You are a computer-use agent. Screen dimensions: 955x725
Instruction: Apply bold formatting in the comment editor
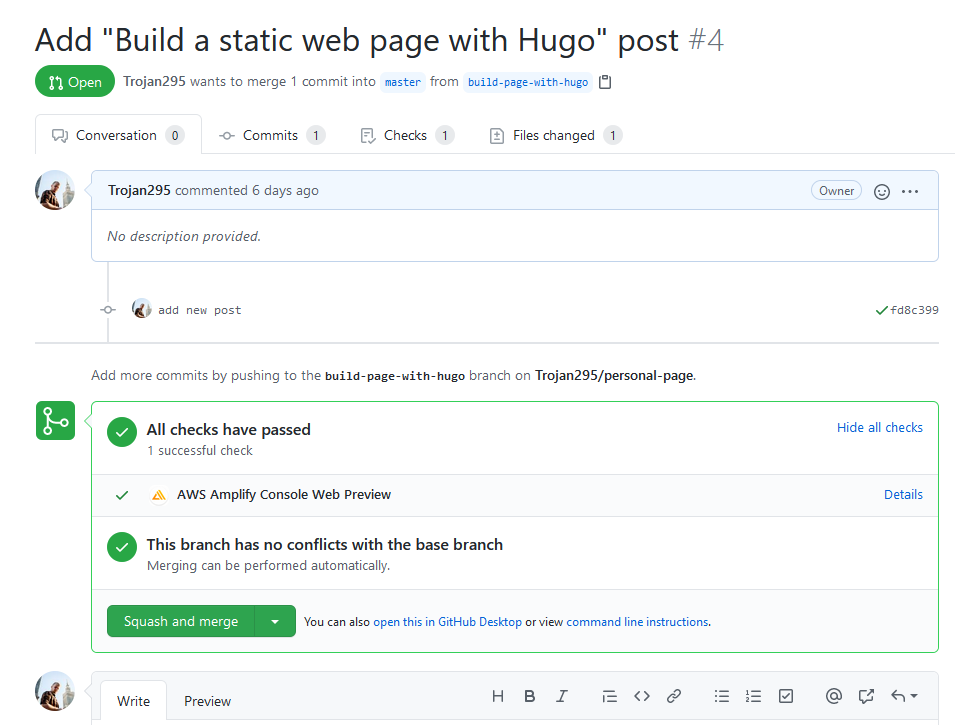[x=530, y=696]
